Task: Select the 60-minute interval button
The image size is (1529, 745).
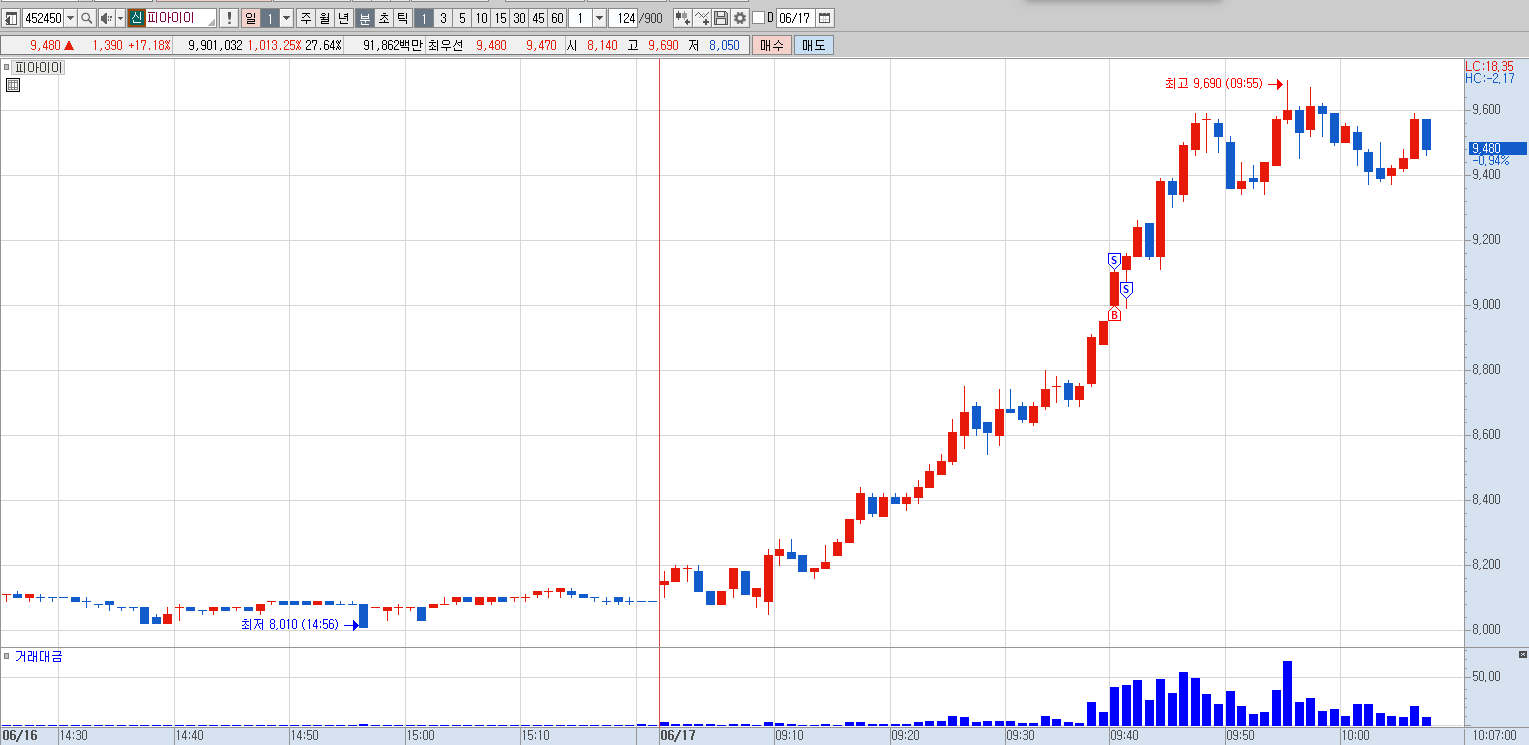Action: pos(557,18)
